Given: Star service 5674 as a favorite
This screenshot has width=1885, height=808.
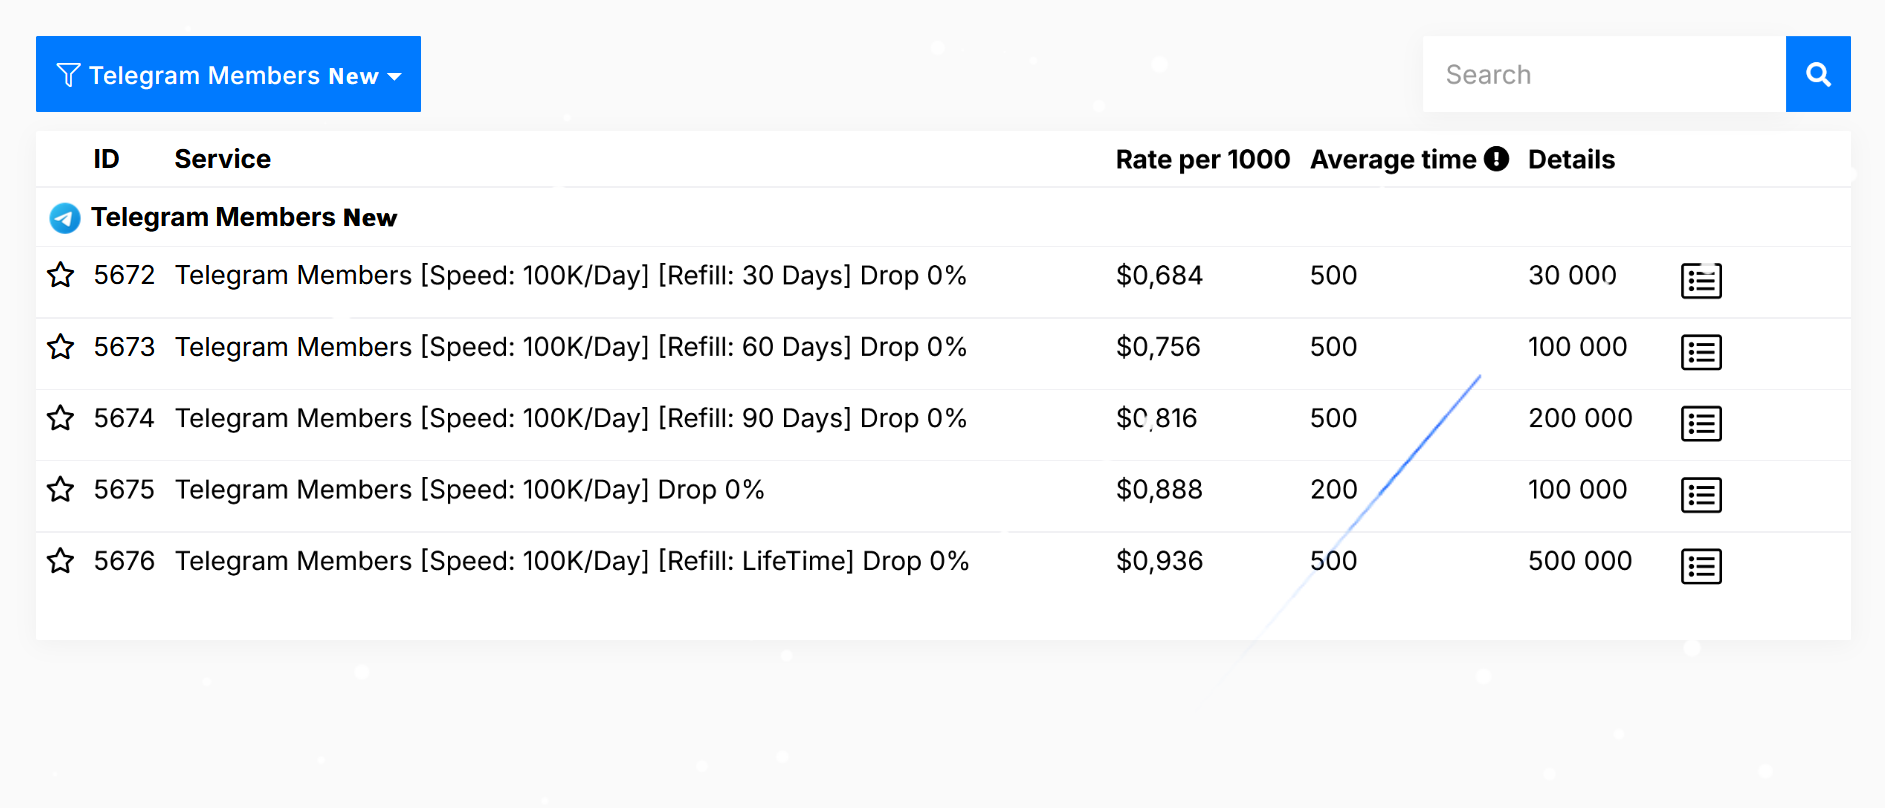Looking at the screenshot, I should coord(61,418).
